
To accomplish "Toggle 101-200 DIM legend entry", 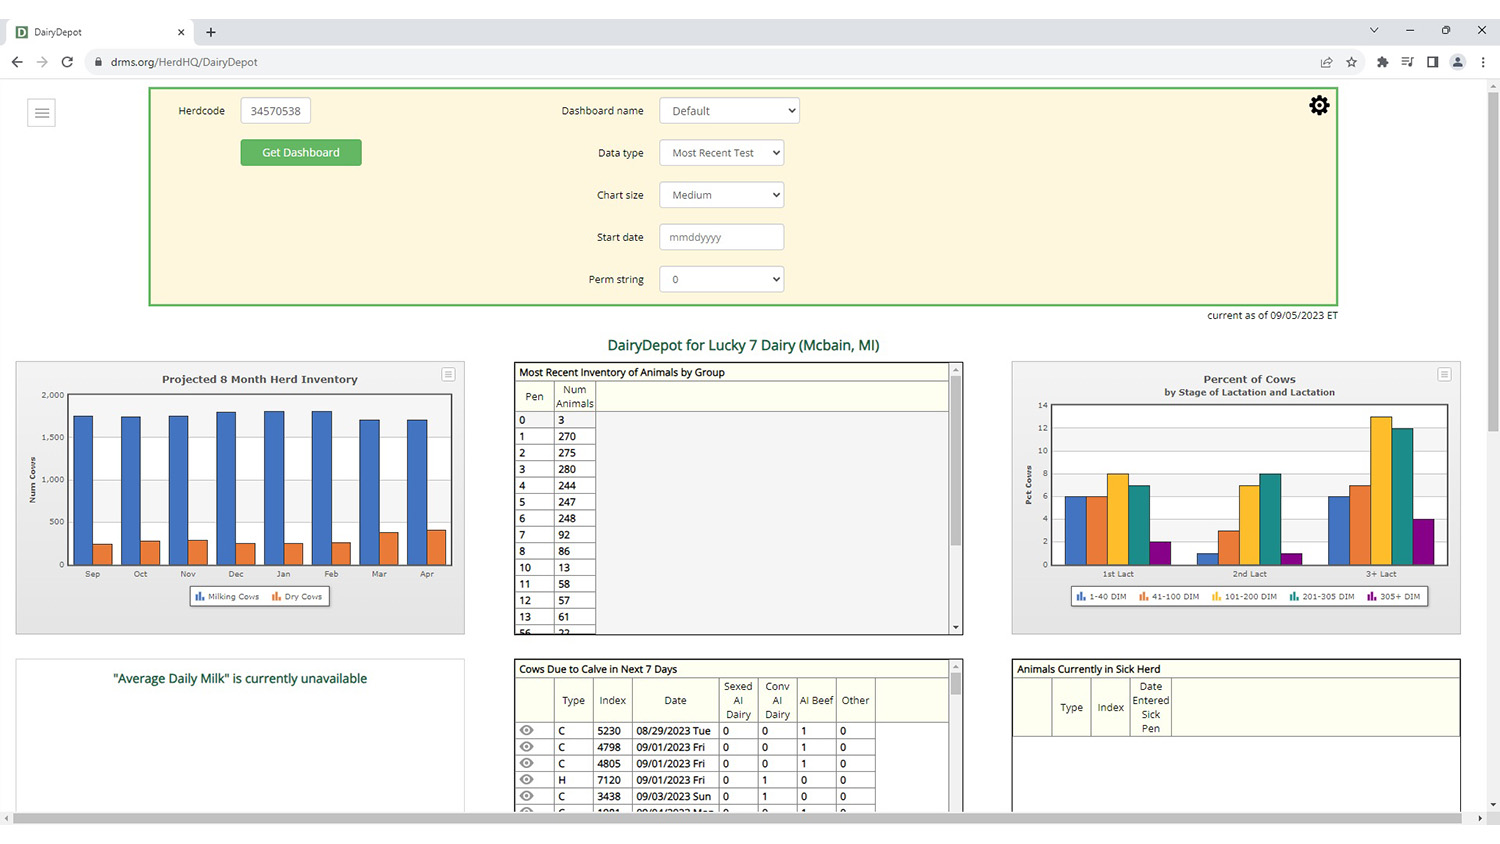I will click(x=1244, y=597).
